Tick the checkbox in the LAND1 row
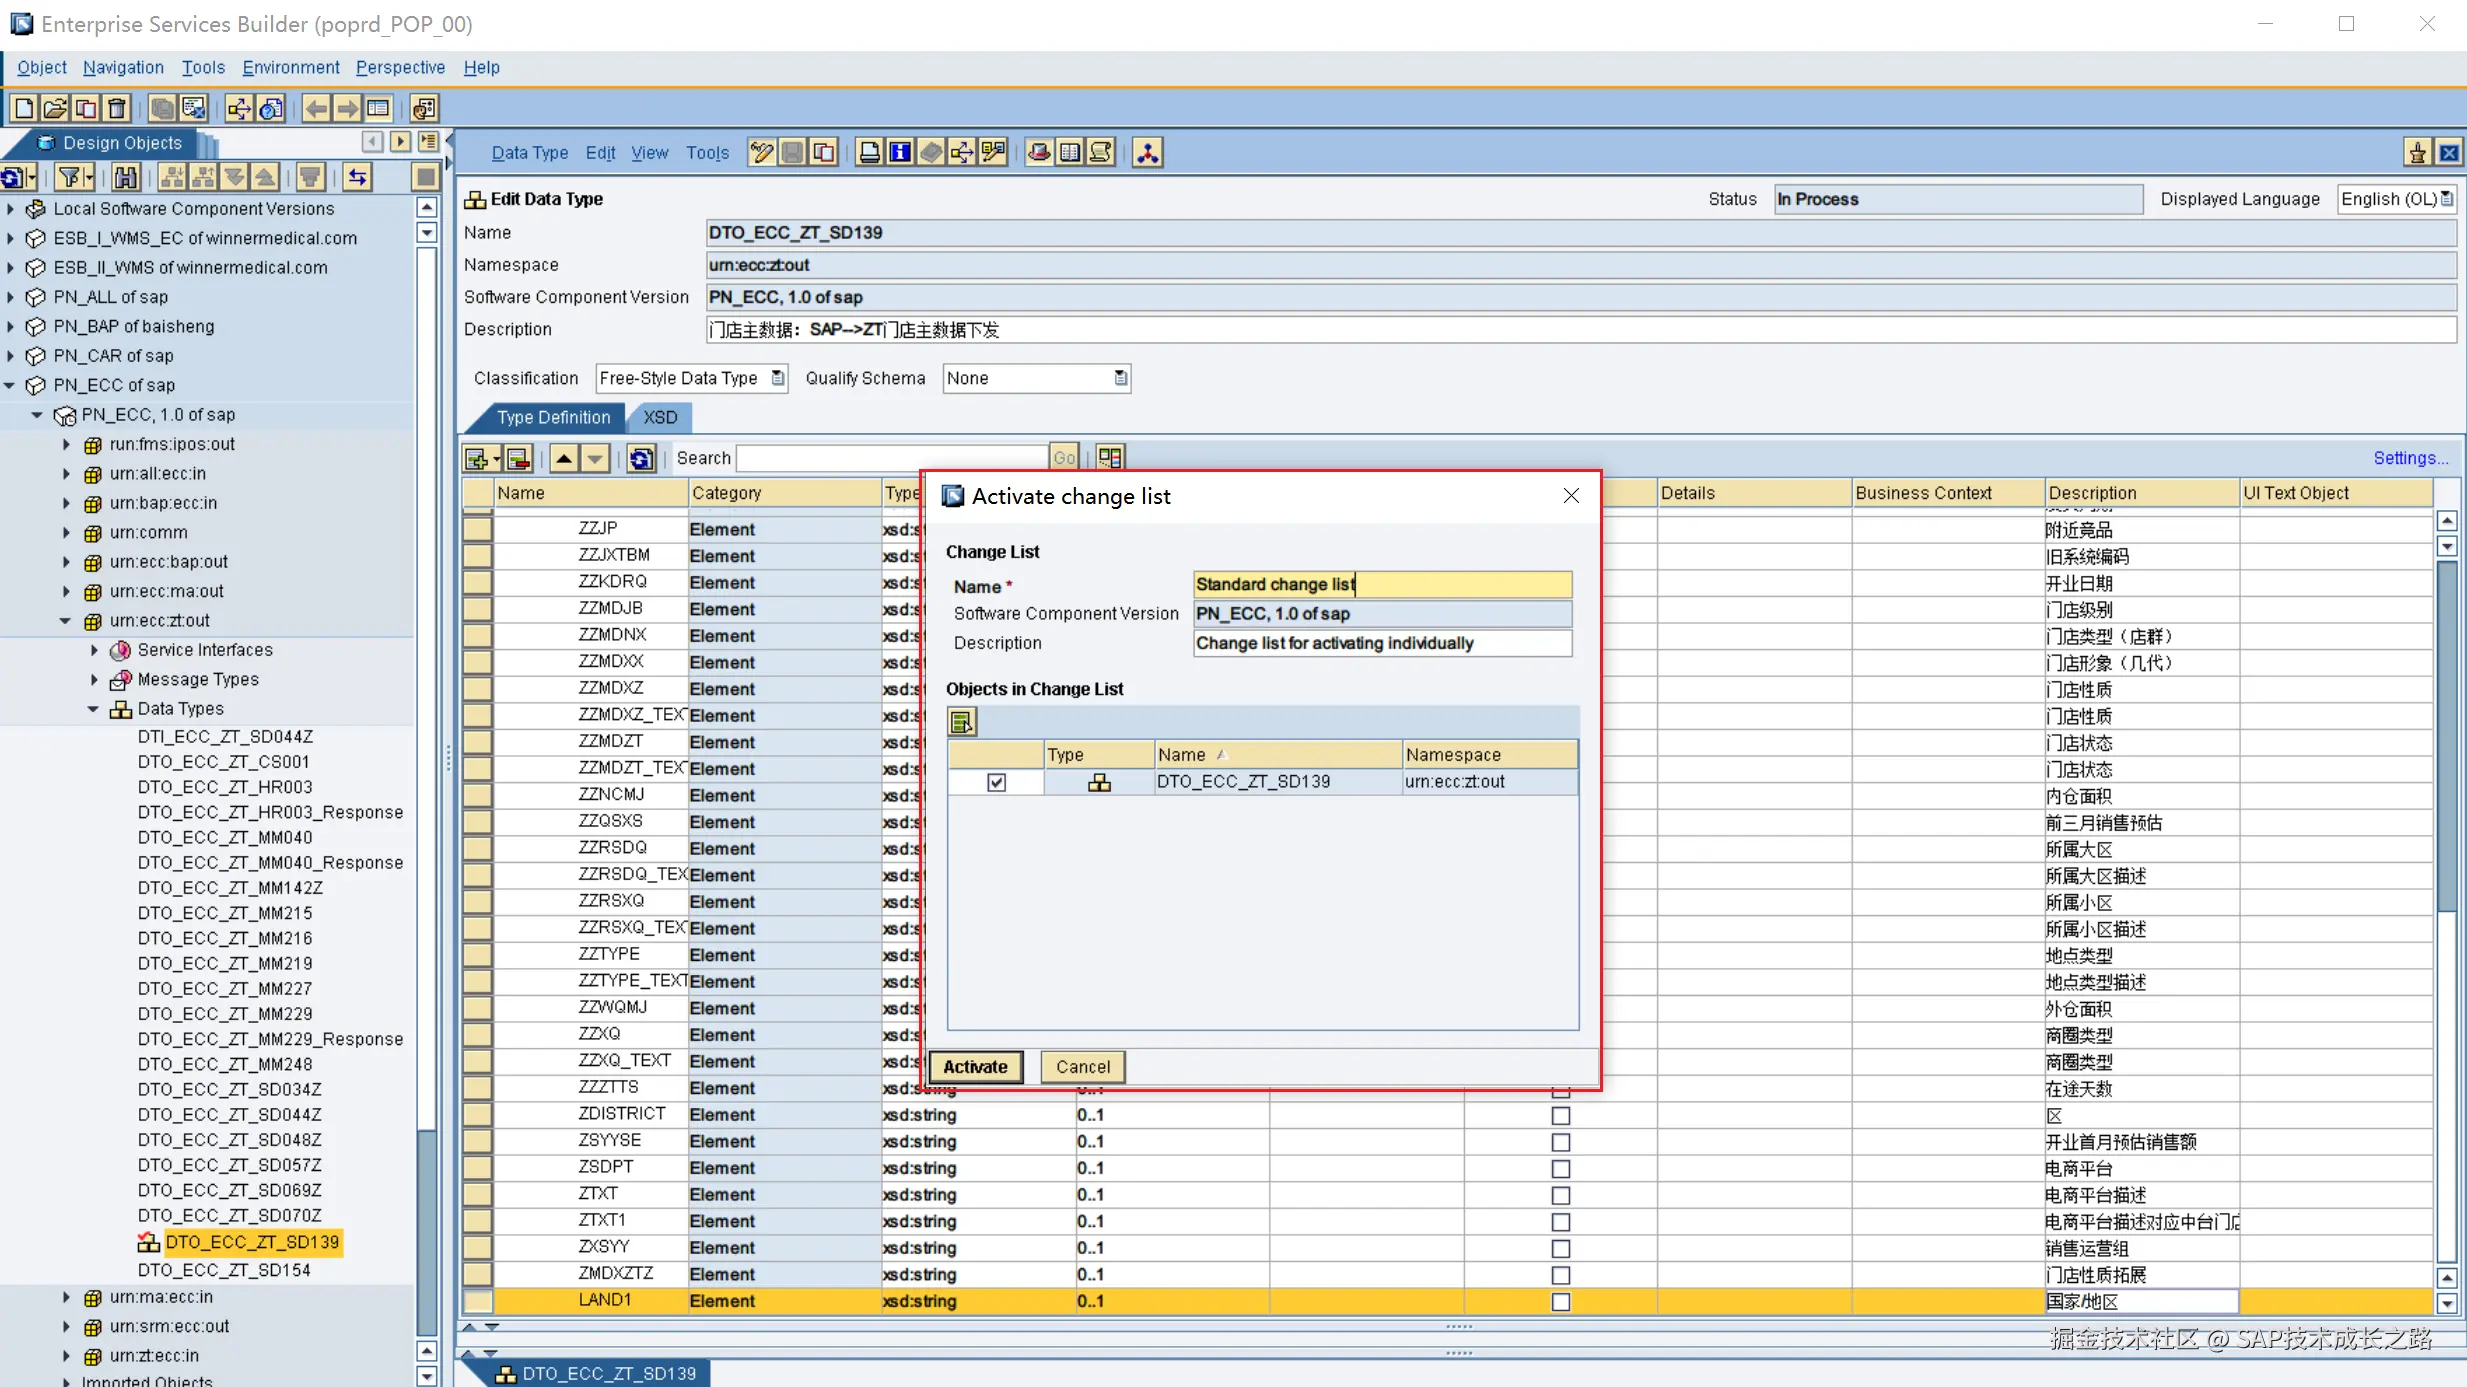This screenshot has height=1387, width=2467. tap(1560, 1301)
